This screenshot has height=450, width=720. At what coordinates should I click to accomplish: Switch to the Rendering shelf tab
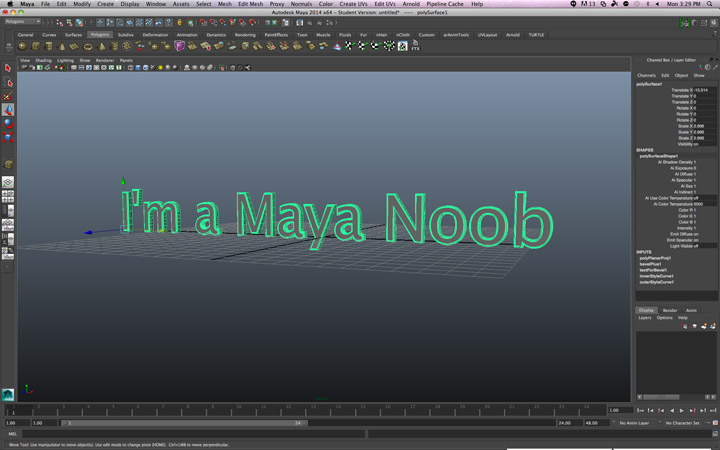click(245, 34)
